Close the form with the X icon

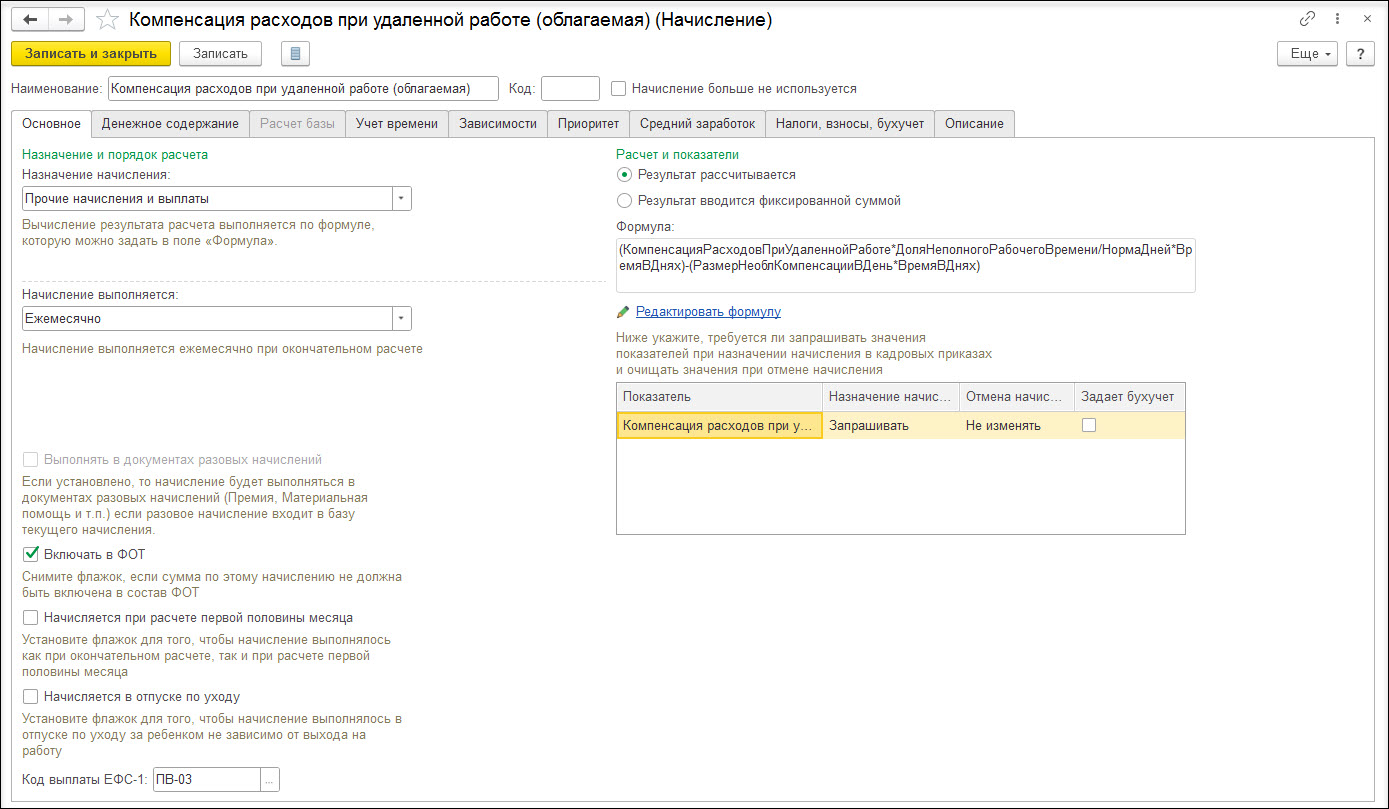pos(1366,19)
